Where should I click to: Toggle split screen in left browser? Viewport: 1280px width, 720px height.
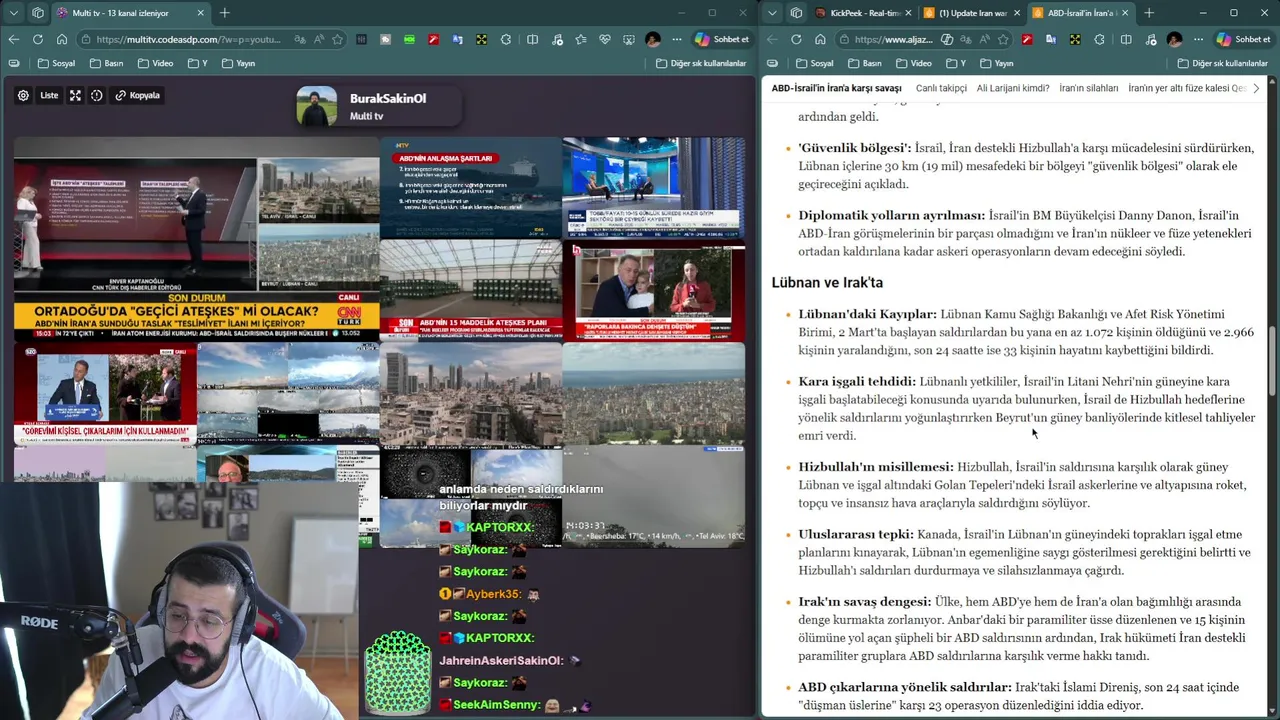point(532,39)
